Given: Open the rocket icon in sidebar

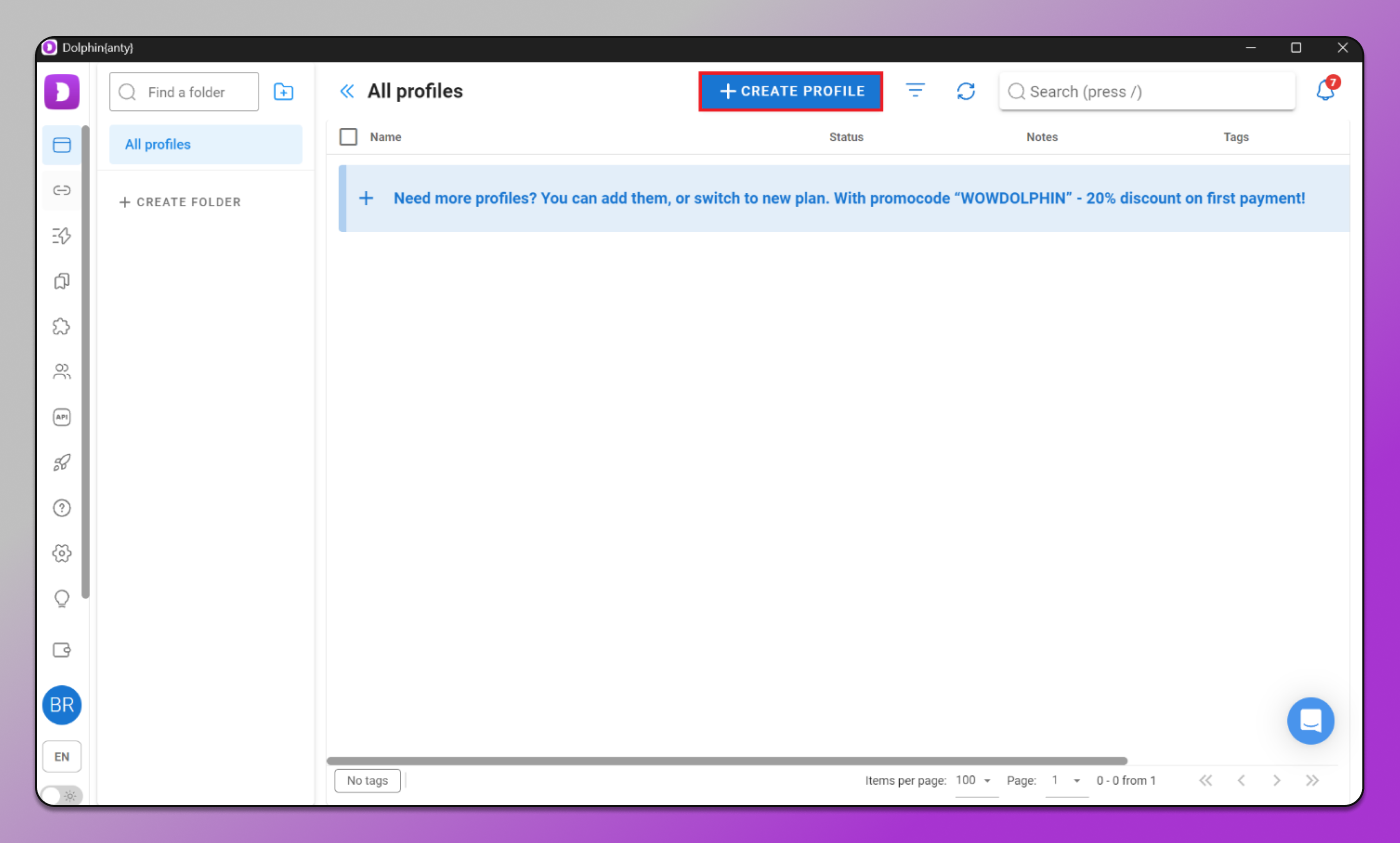Looking at the screenshot, I should tap(62, 462).
